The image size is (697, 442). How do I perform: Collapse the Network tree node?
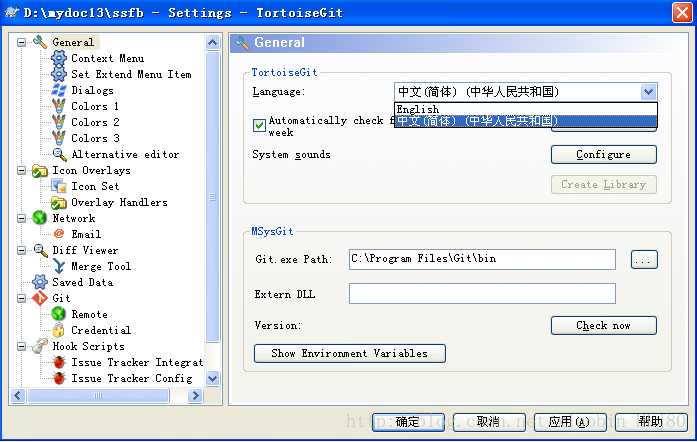click(21, 218)
